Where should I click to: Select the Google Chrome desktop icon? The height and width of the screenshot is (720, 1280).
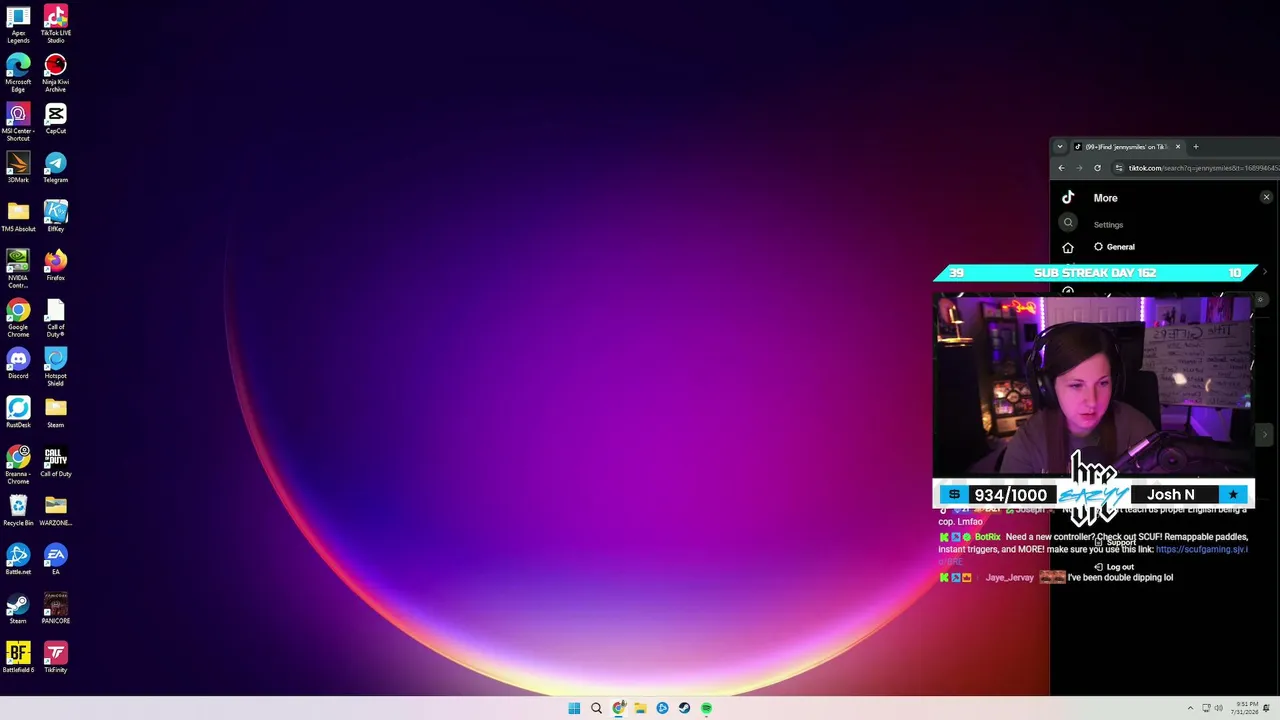point(18,318)
